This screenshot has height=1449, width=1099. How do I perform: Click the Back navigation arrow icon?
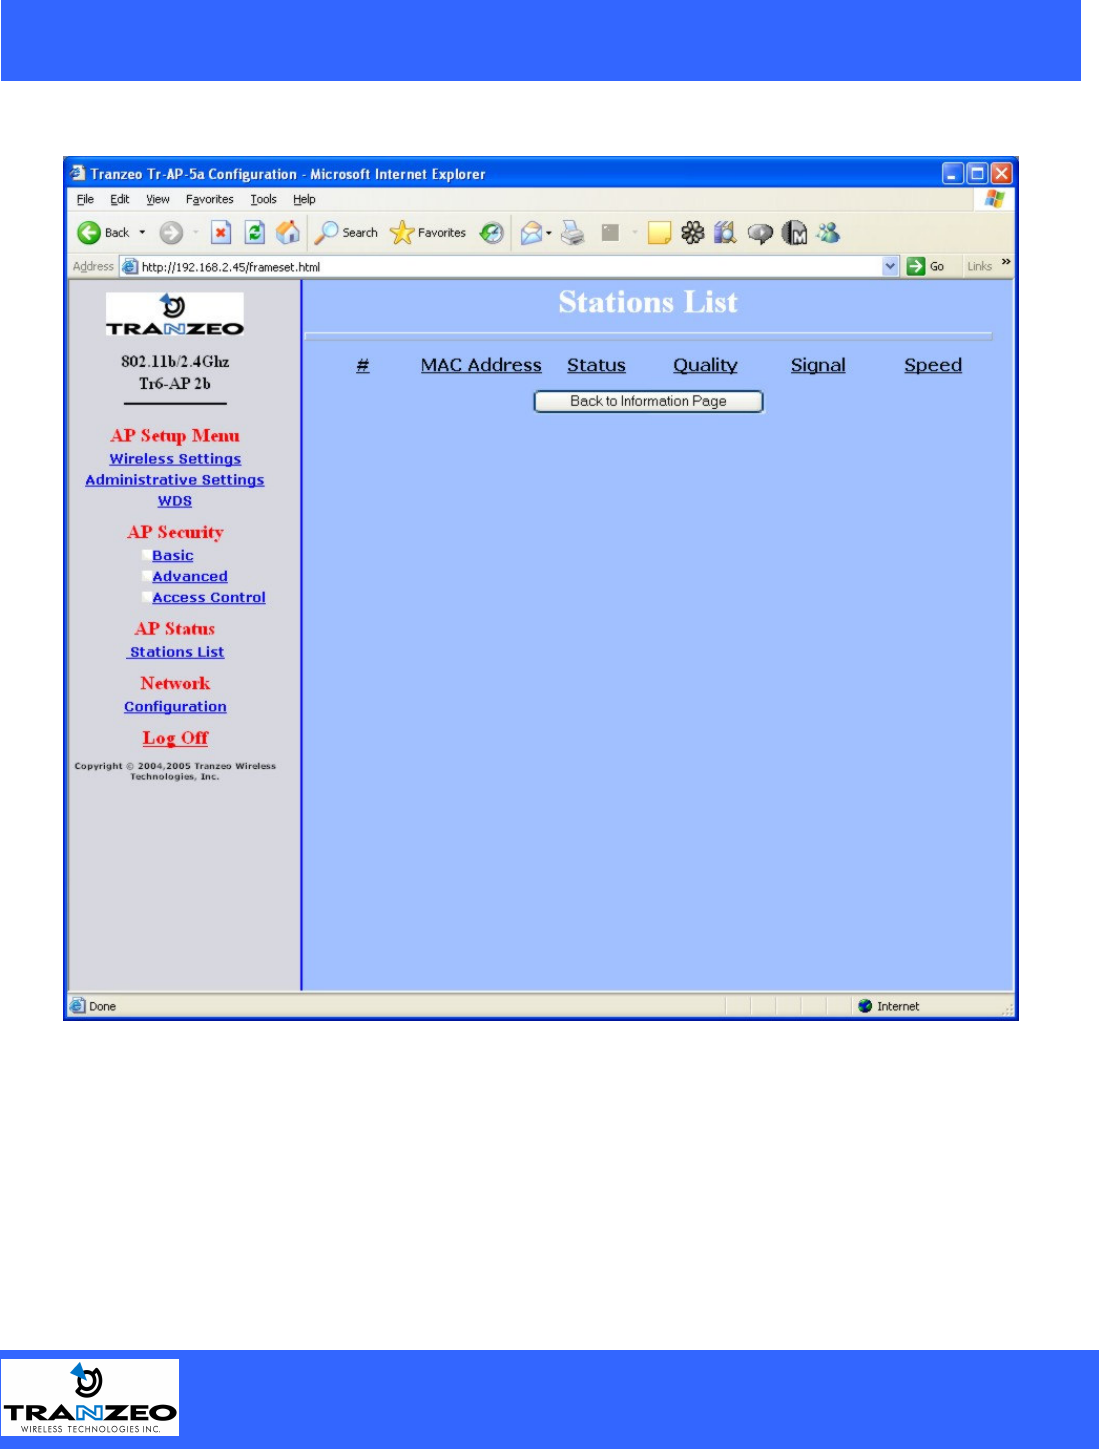tap(89, 233)
